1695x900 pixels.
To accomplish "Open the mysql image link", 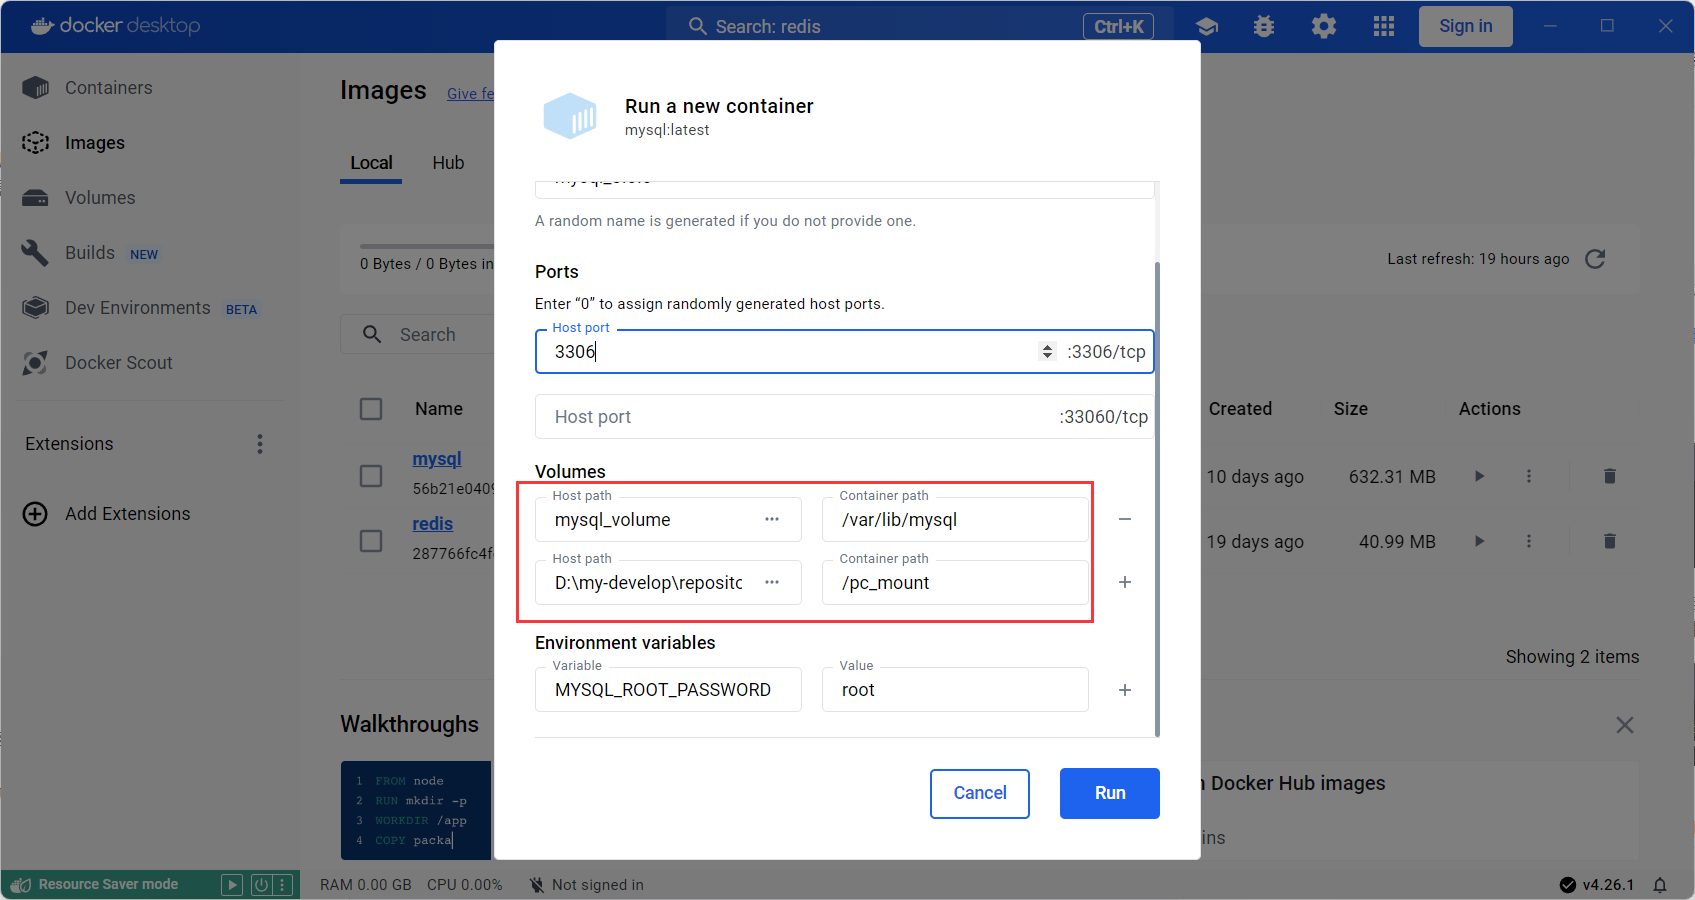I will point(437,459).
